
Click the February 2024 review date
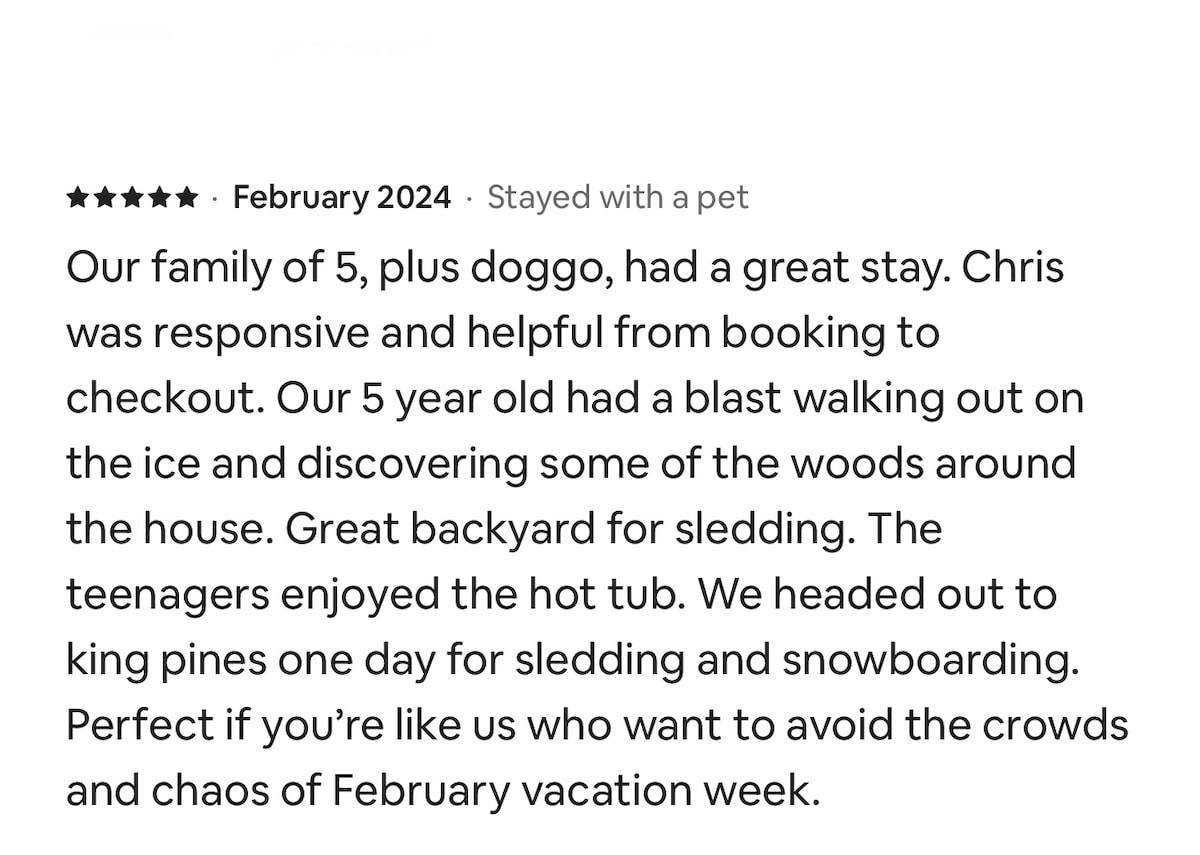(342, 198)
